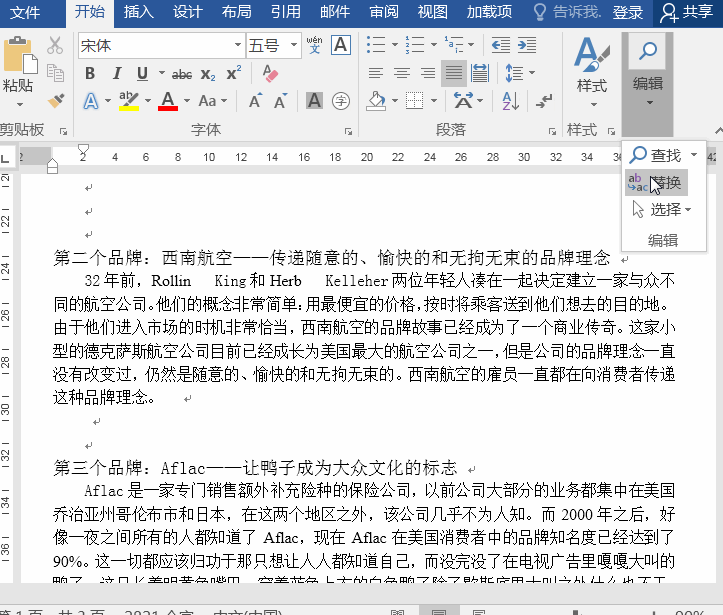Image resolution: width=723 pixels, height=615 pixels.
Task: Toggle superscript formatting
Action: [x=234, y=73]
